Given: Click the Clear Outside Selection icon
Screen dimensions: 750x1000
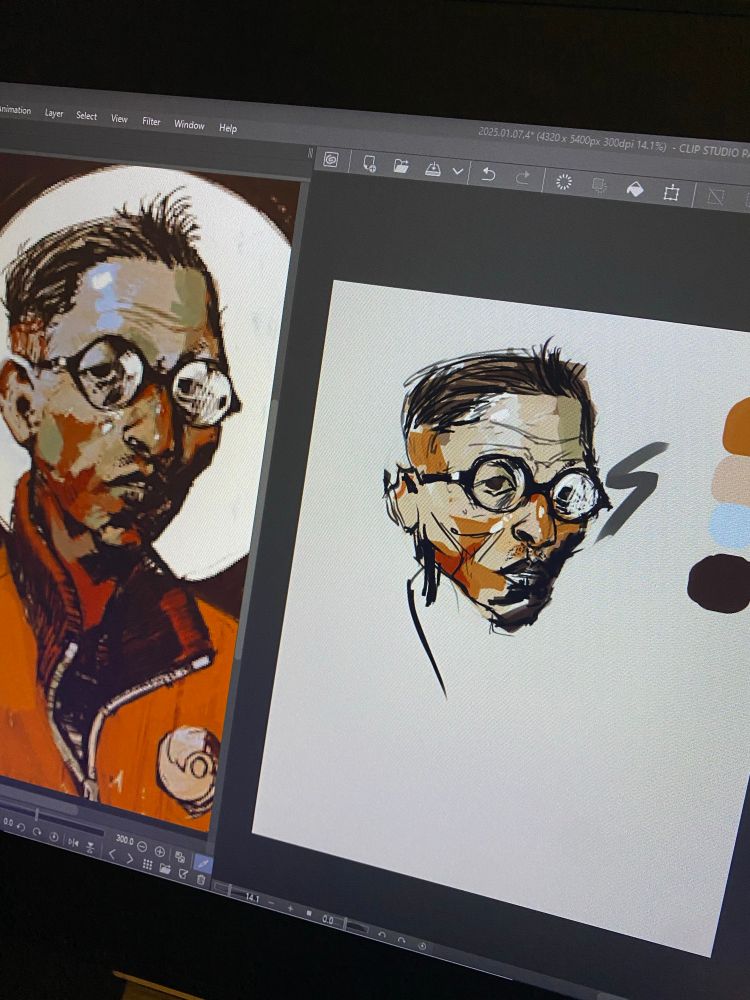Looking at the screenshot, I should tap(599, 185).
